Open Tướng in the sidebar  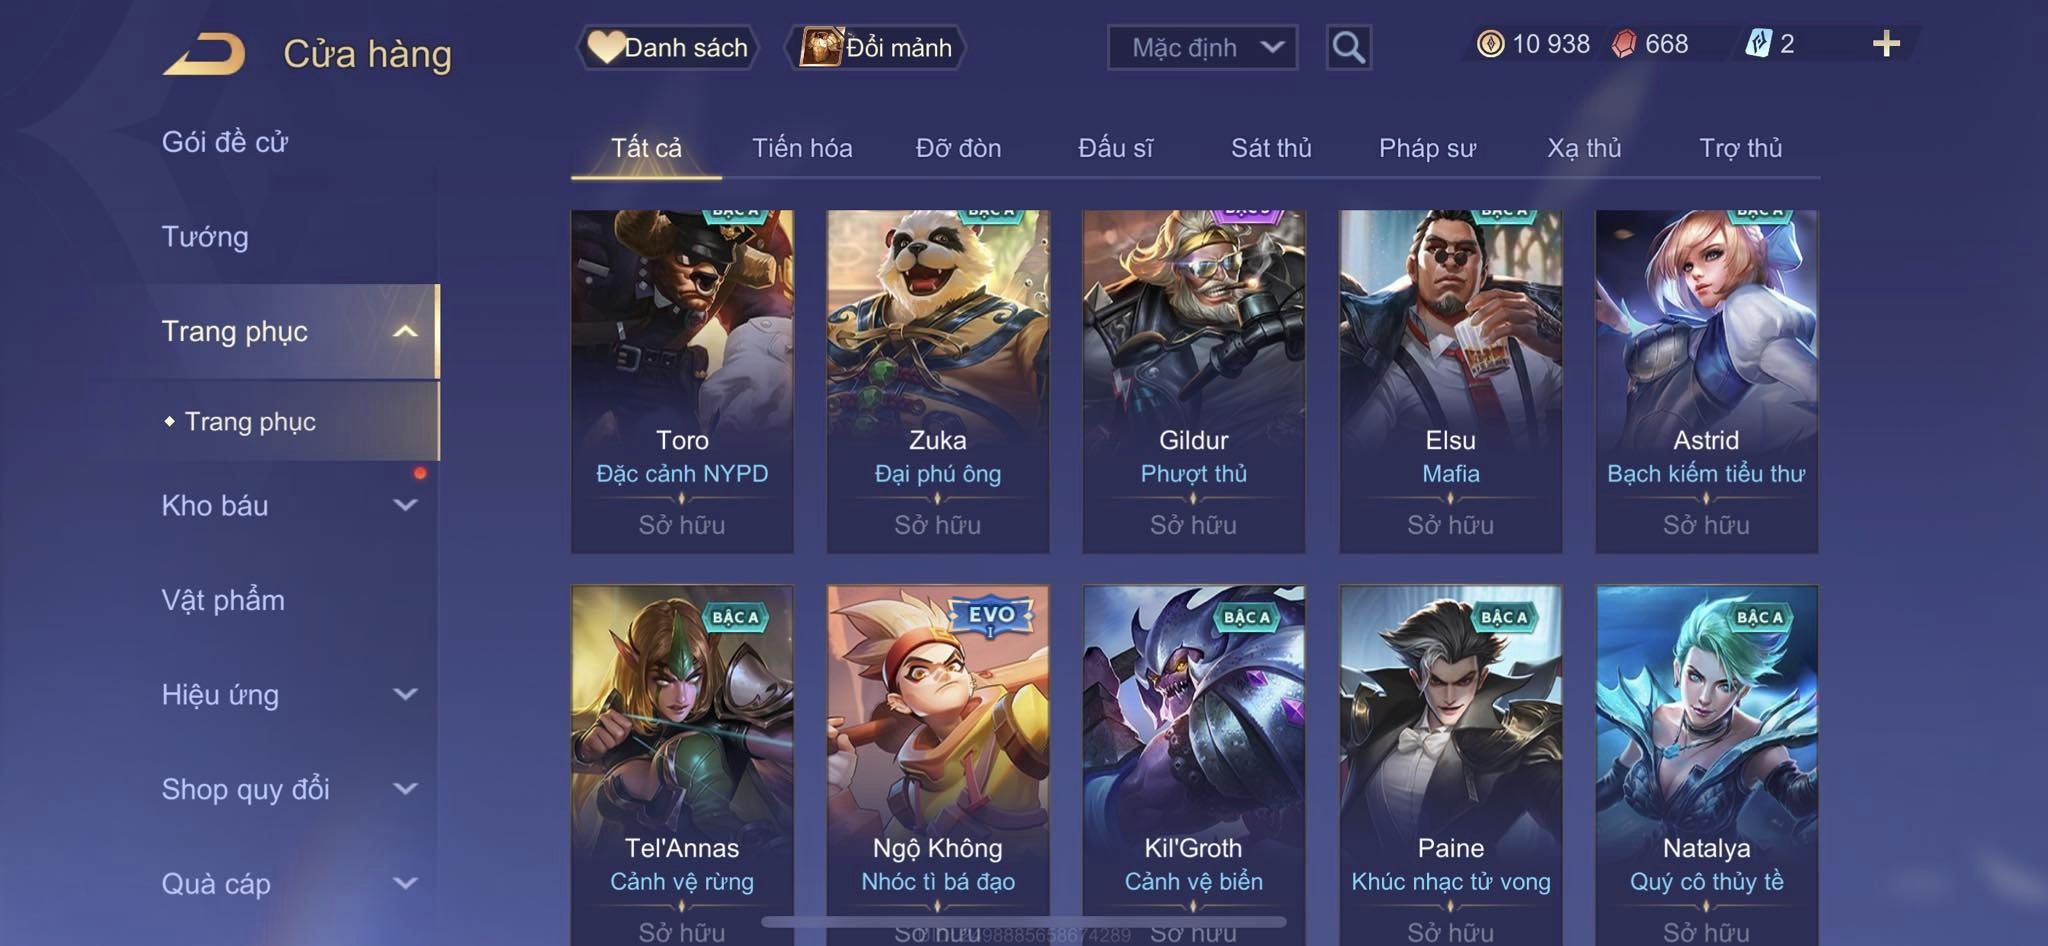[x=205, y=237]
